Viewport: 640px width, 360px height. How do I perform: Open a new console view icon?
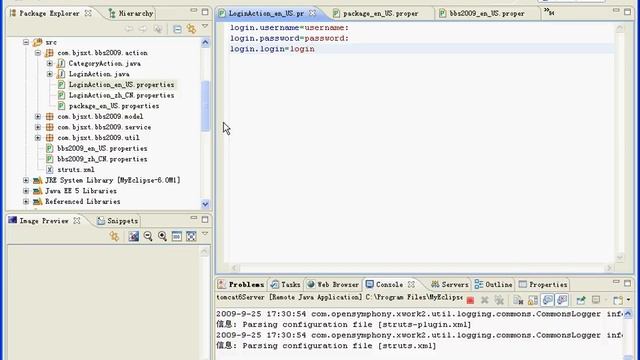(x=618, y=300)
